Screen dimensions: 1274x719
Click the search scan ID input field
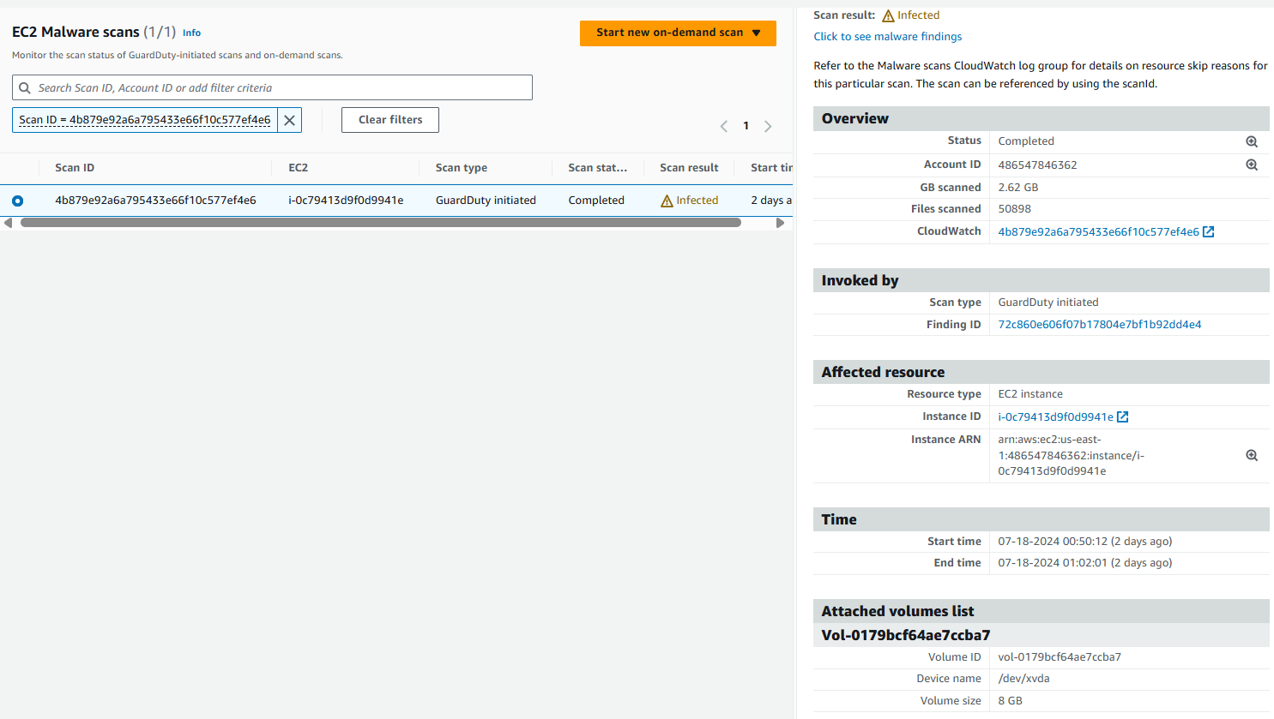coord(272,88)
